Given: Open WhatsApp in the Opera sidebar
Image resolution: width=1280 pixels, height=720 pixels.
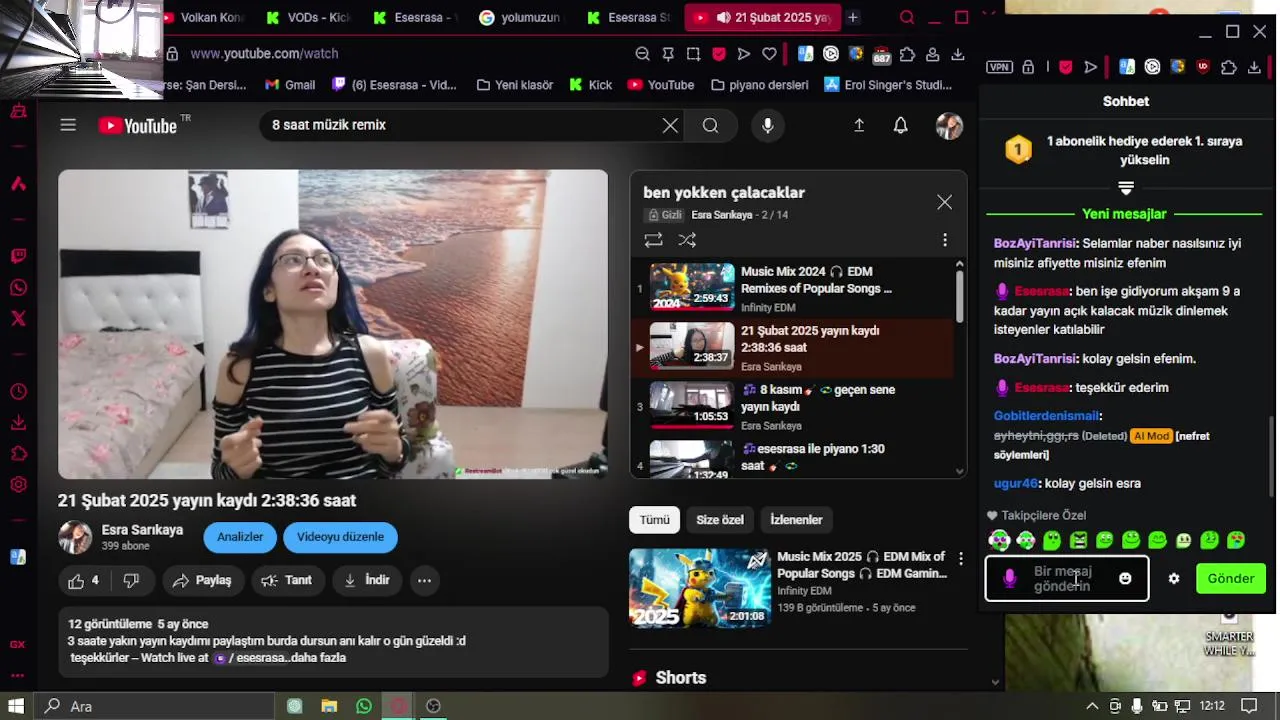Looking at the screenshot, I should click(x=18, y=288).
